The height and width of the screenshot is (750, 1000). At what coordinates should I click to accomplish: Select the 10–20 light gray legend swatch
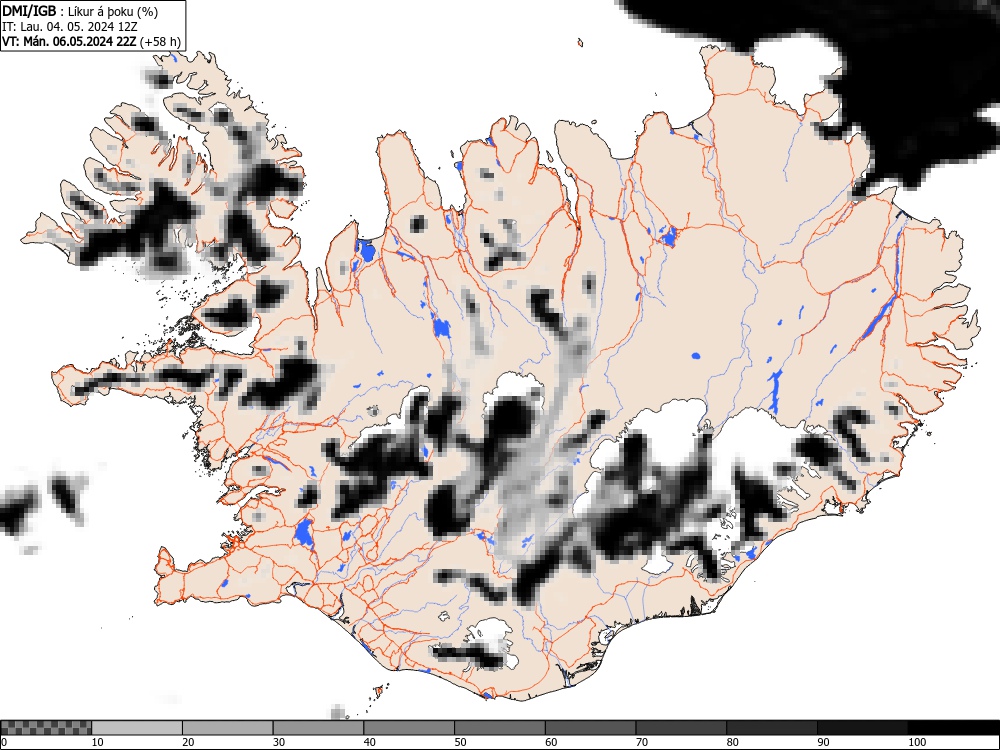click(137, 728)
